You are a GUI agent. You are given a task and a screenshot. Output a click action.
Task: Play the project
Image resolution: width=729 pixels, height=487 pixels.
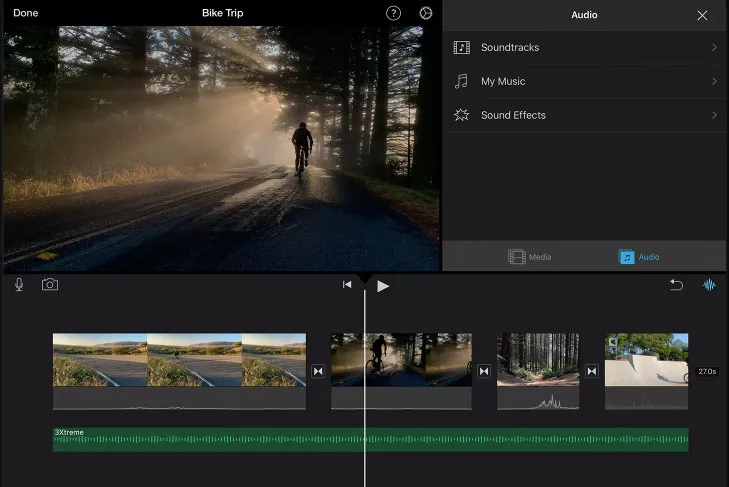[x=383, y=286]
